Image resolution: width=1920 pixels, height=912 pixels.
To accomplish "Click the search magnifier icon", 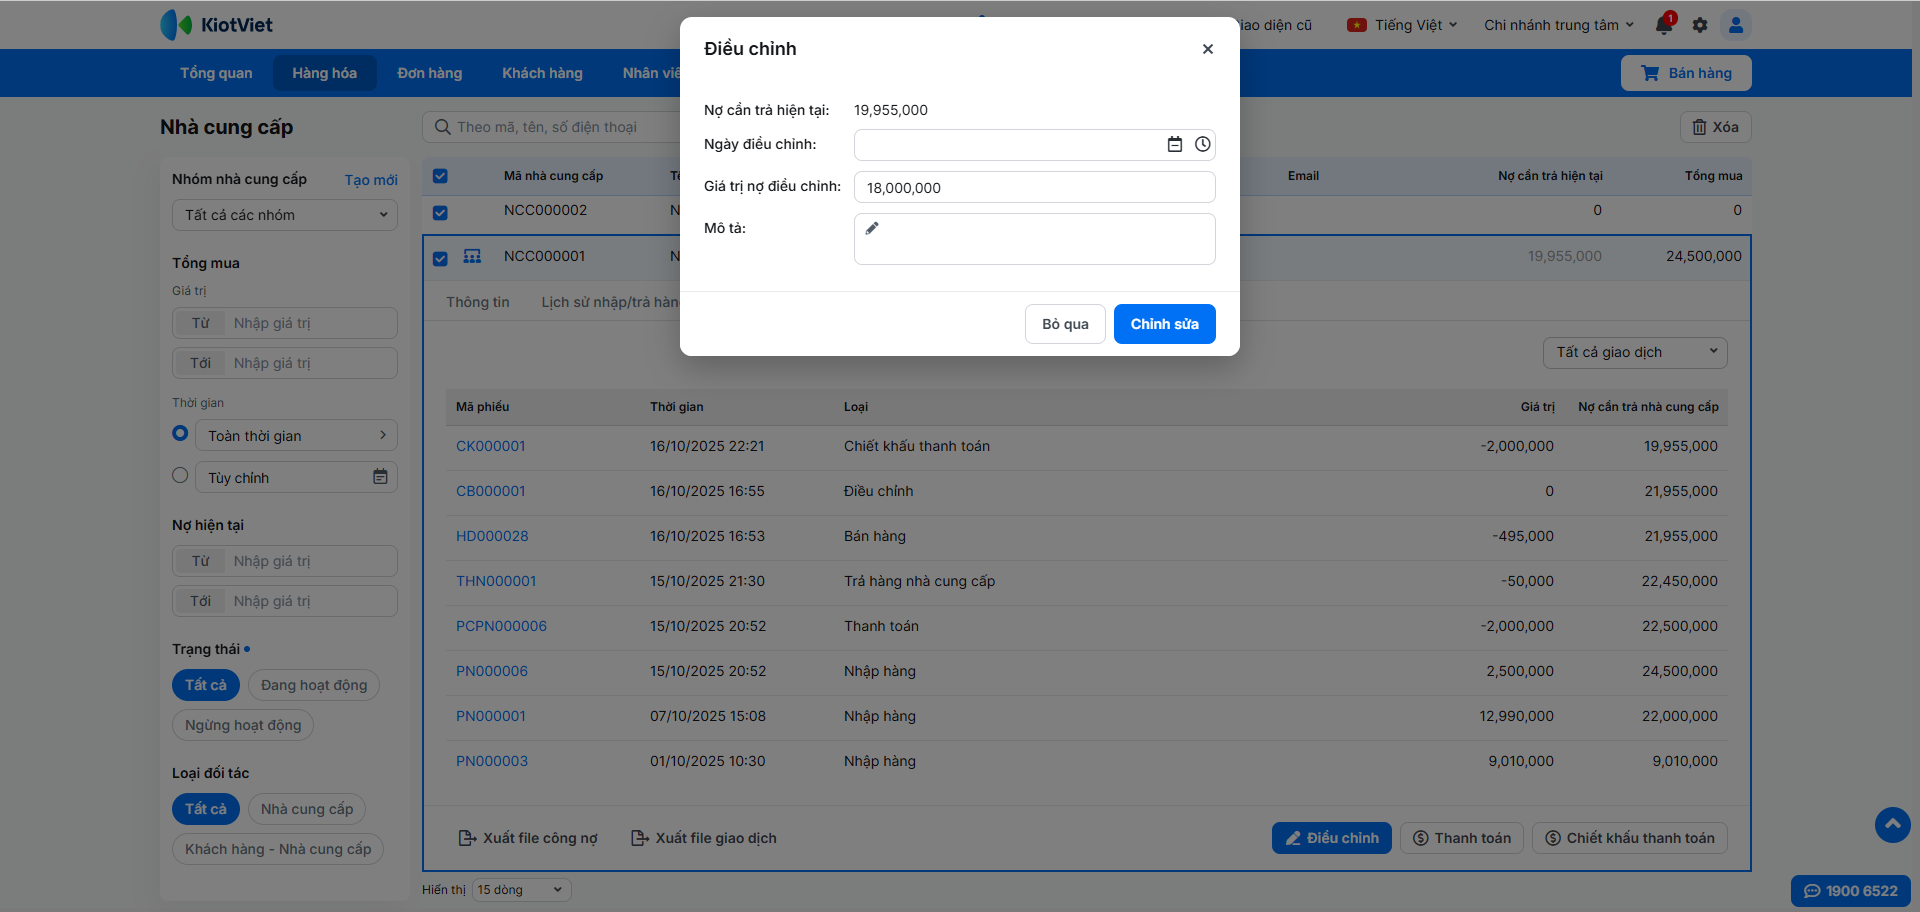I will pyautogui.click(x=442, y=127).
